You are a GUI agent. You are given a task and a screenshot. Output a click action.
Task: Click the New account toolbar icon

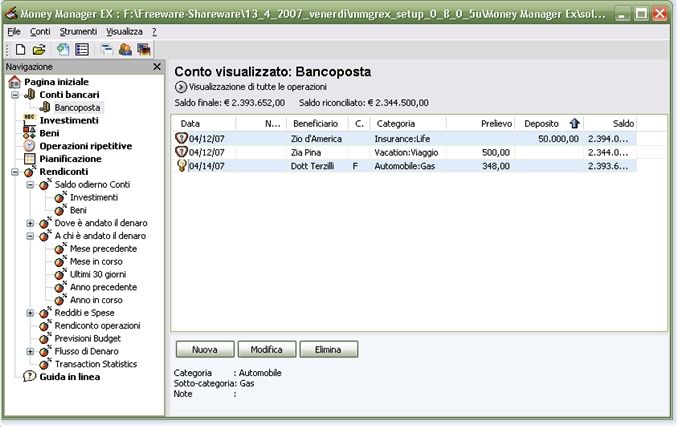(63, 50)
